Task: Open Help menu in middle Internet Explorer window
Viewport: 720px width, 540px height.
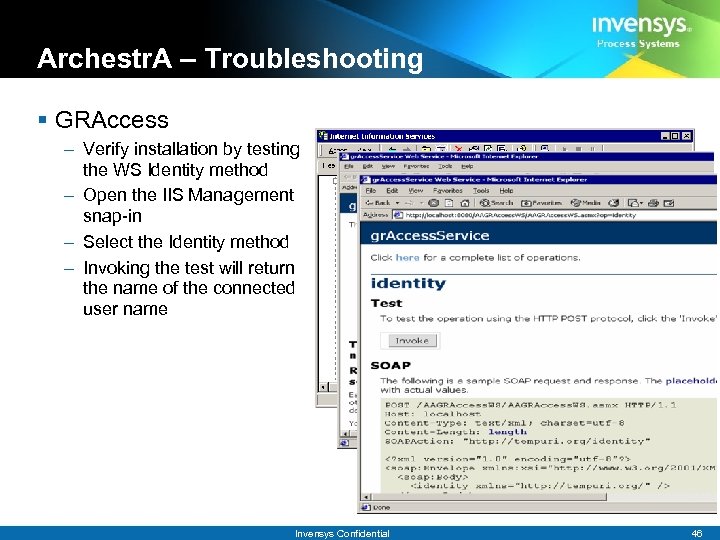Action: coord(467,166)
